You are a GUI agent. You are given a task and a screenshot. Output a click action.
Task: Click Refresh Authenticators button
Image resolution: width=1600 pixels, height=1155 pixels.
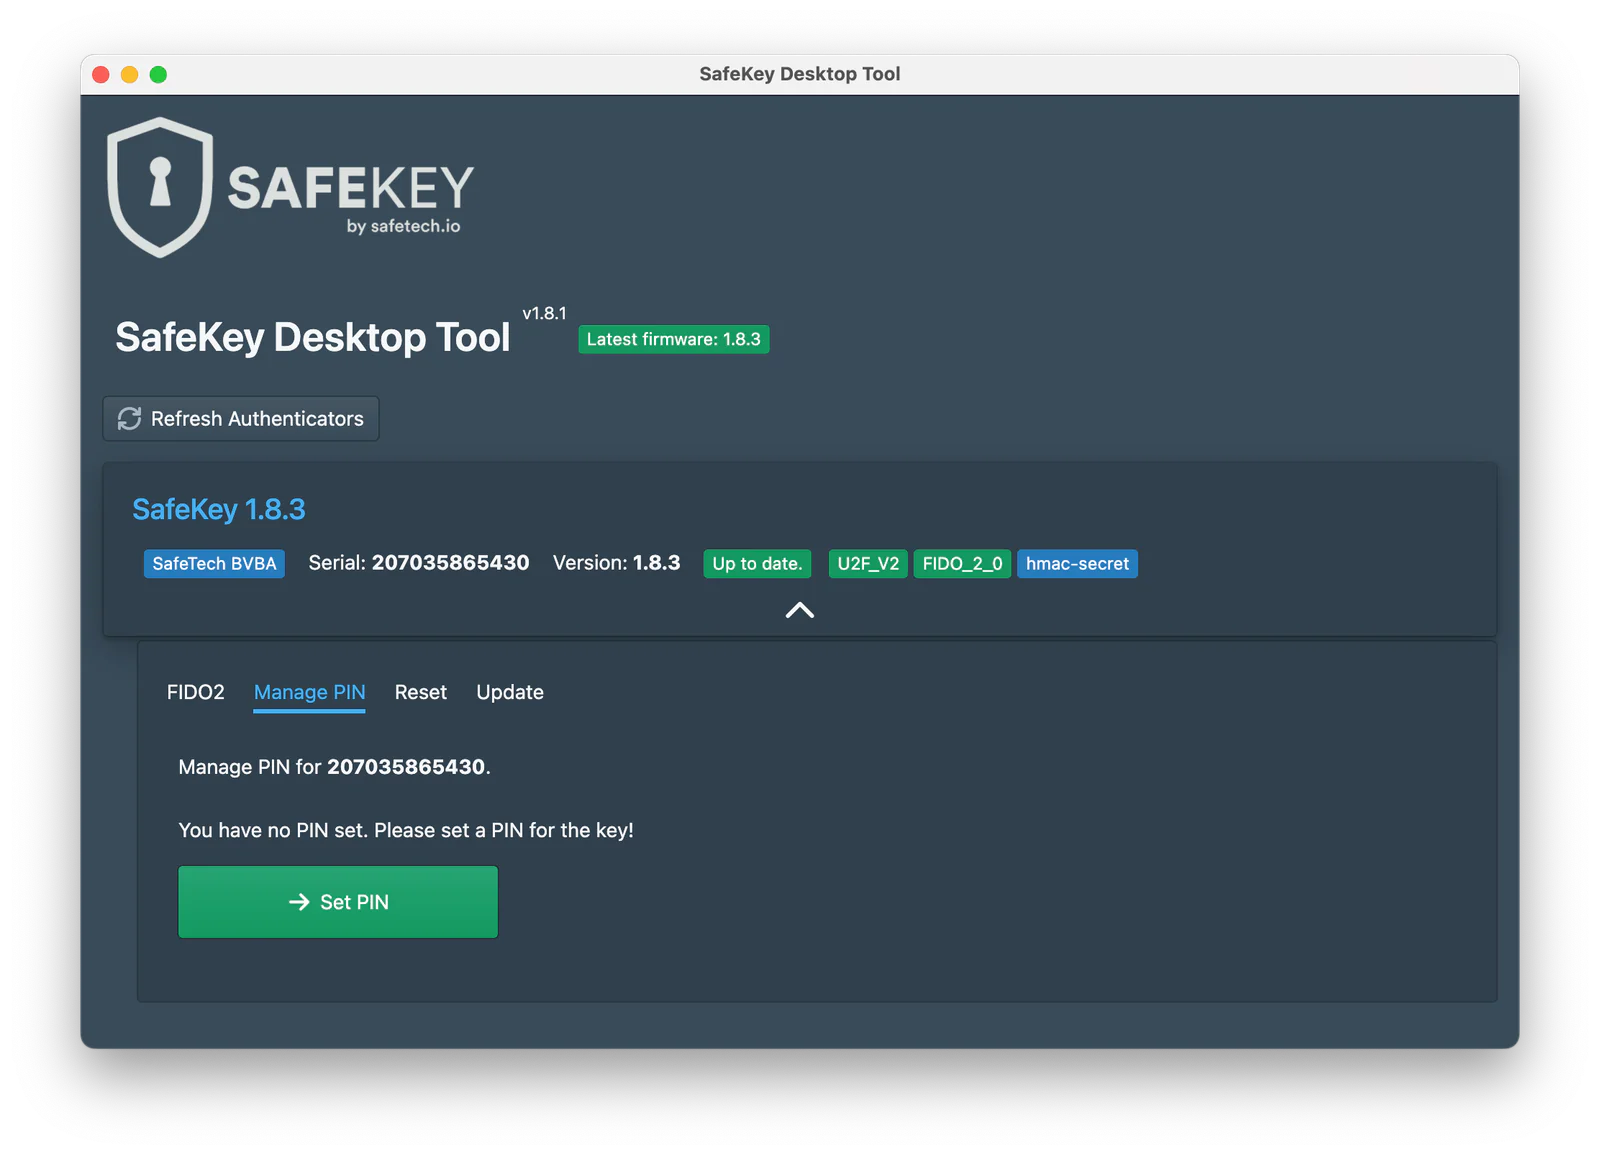coord(241,419)
